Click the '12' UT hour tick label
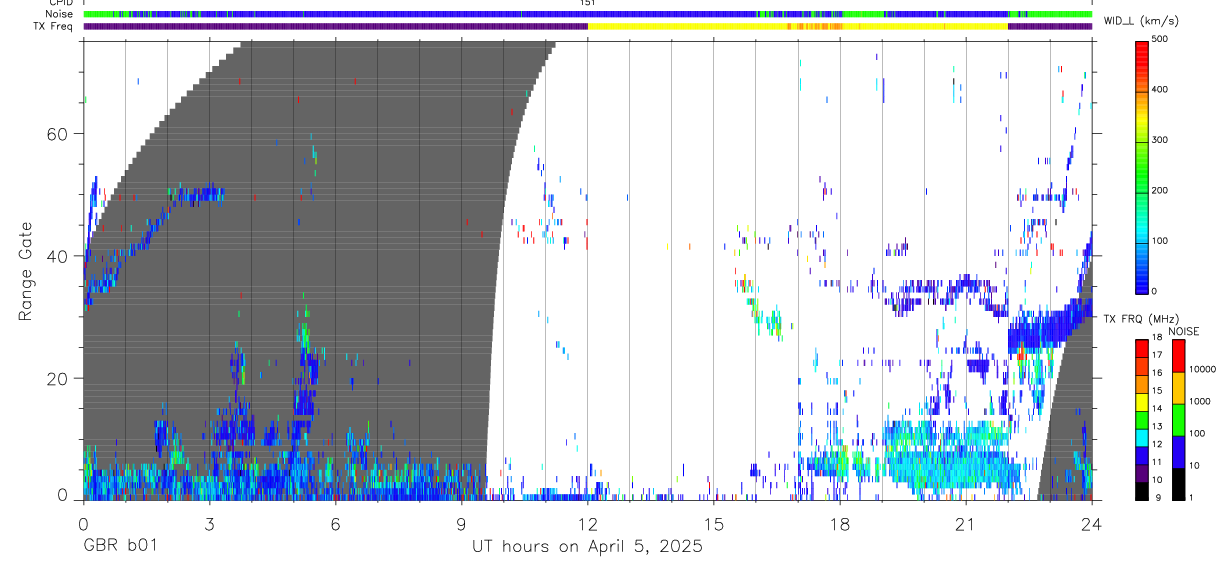Image resolution: width=1228 pixels, height=567 pixels. (x=587, y=524)
